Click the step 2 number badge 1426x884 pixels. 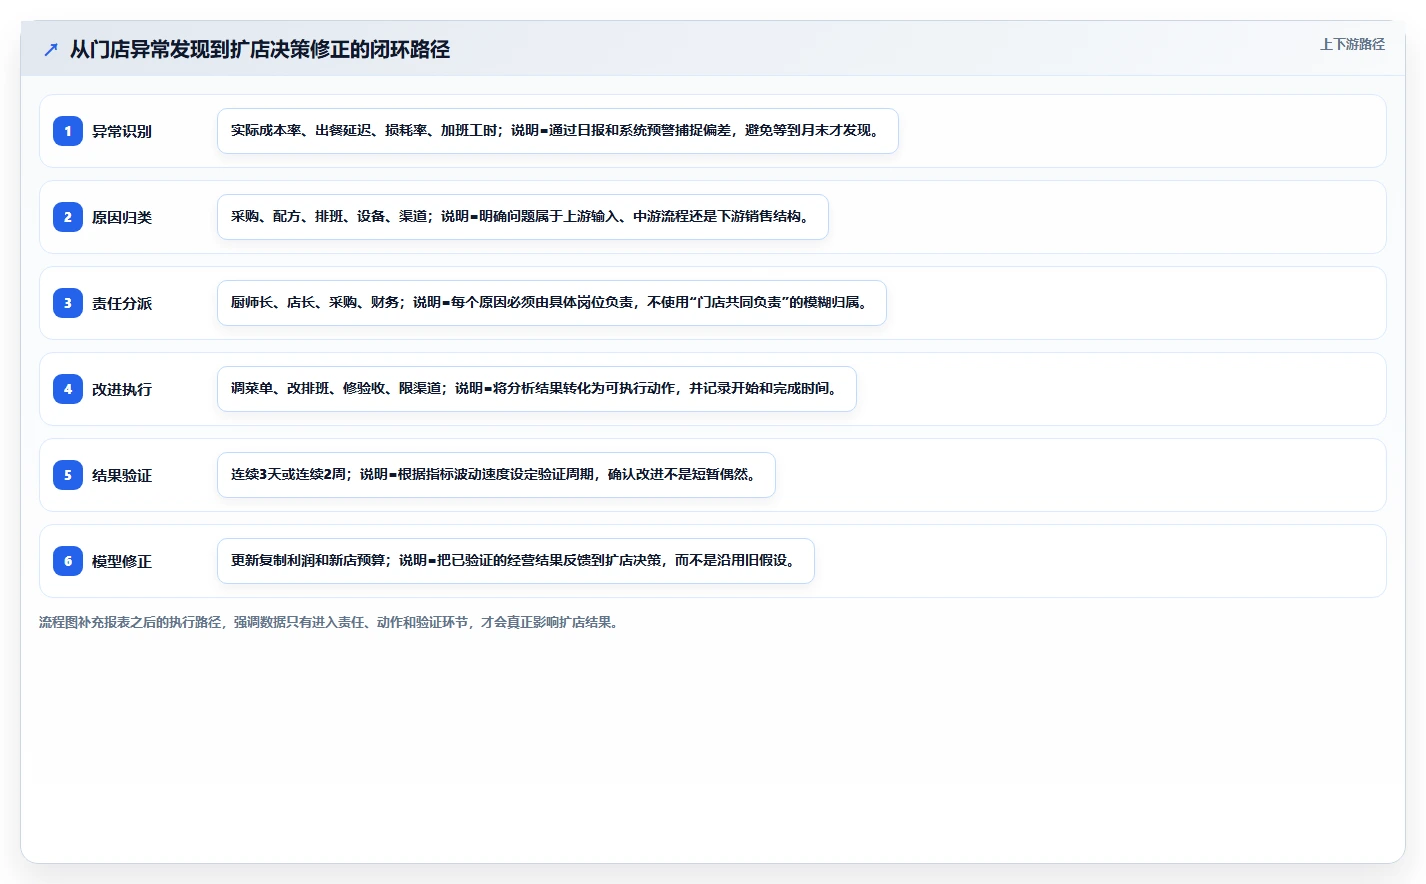tap(68, 217)
